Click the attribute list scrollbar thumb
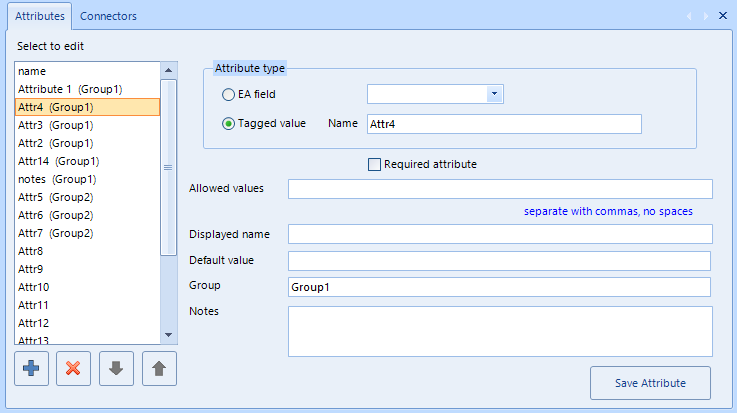Screen dimensions: 737x413 pyautogui.click(x=168, y=167)
